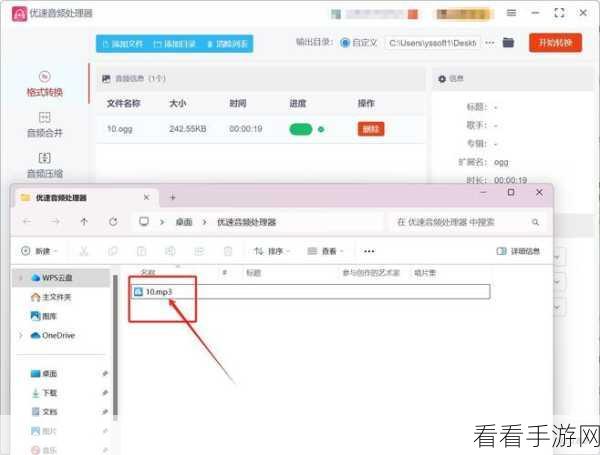Select 音频合并 in the audio app sidebar

[45, 125]
